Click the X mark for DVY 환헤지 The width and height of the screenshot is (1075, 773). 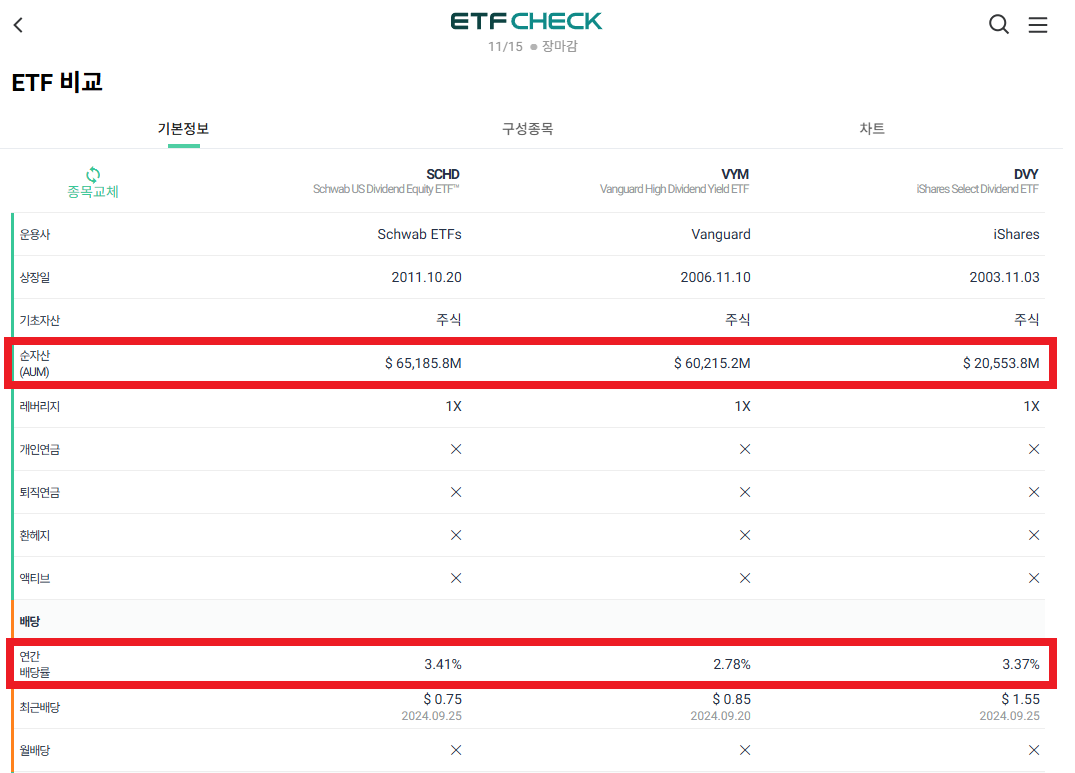pyautogui.click(x=1034, y=535)
